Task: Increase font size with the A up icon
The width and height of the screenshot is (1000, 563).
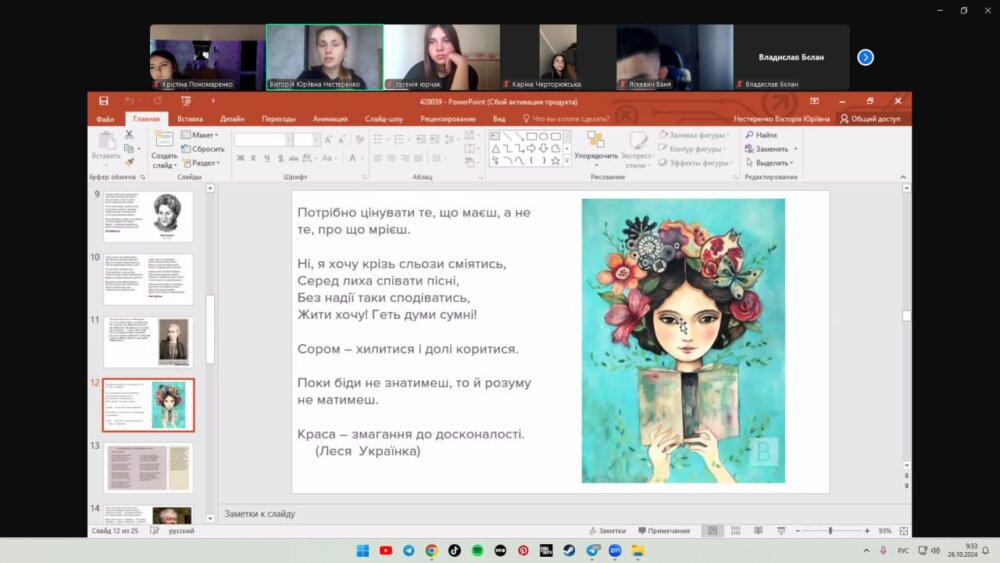Action: (x=328, y=140)
